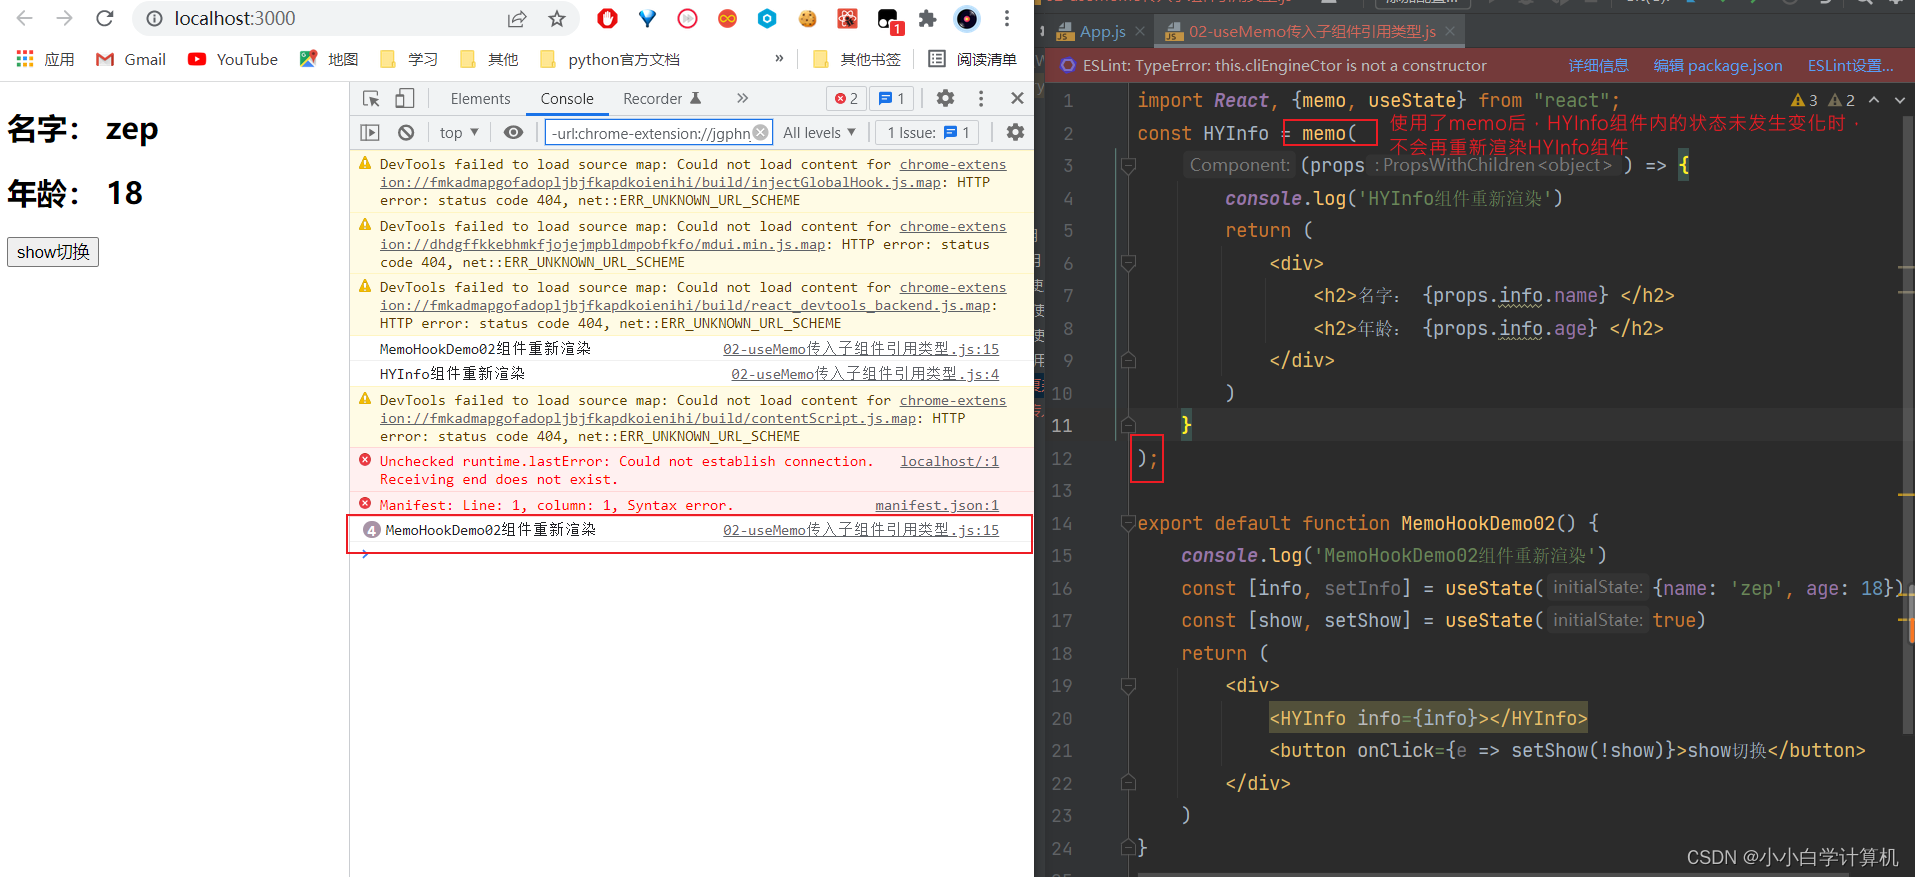Viewport: 1915px width, 877px height.
Task: Collapse the code fold at line 3
Action: (x=1128, y=165)
